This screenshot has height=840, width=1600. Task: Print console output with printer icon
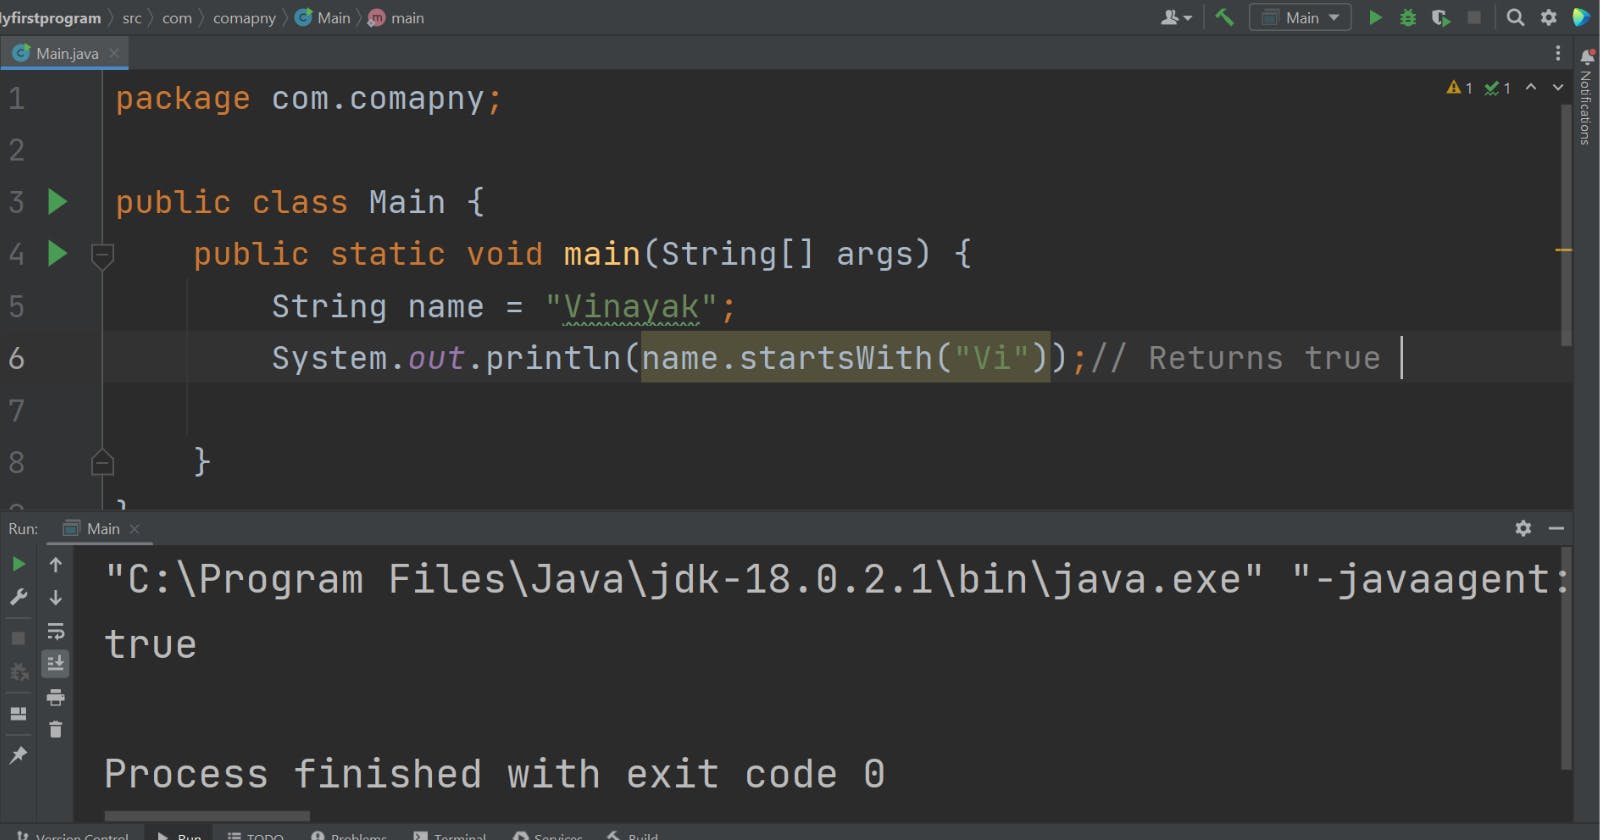pos(56,697)
